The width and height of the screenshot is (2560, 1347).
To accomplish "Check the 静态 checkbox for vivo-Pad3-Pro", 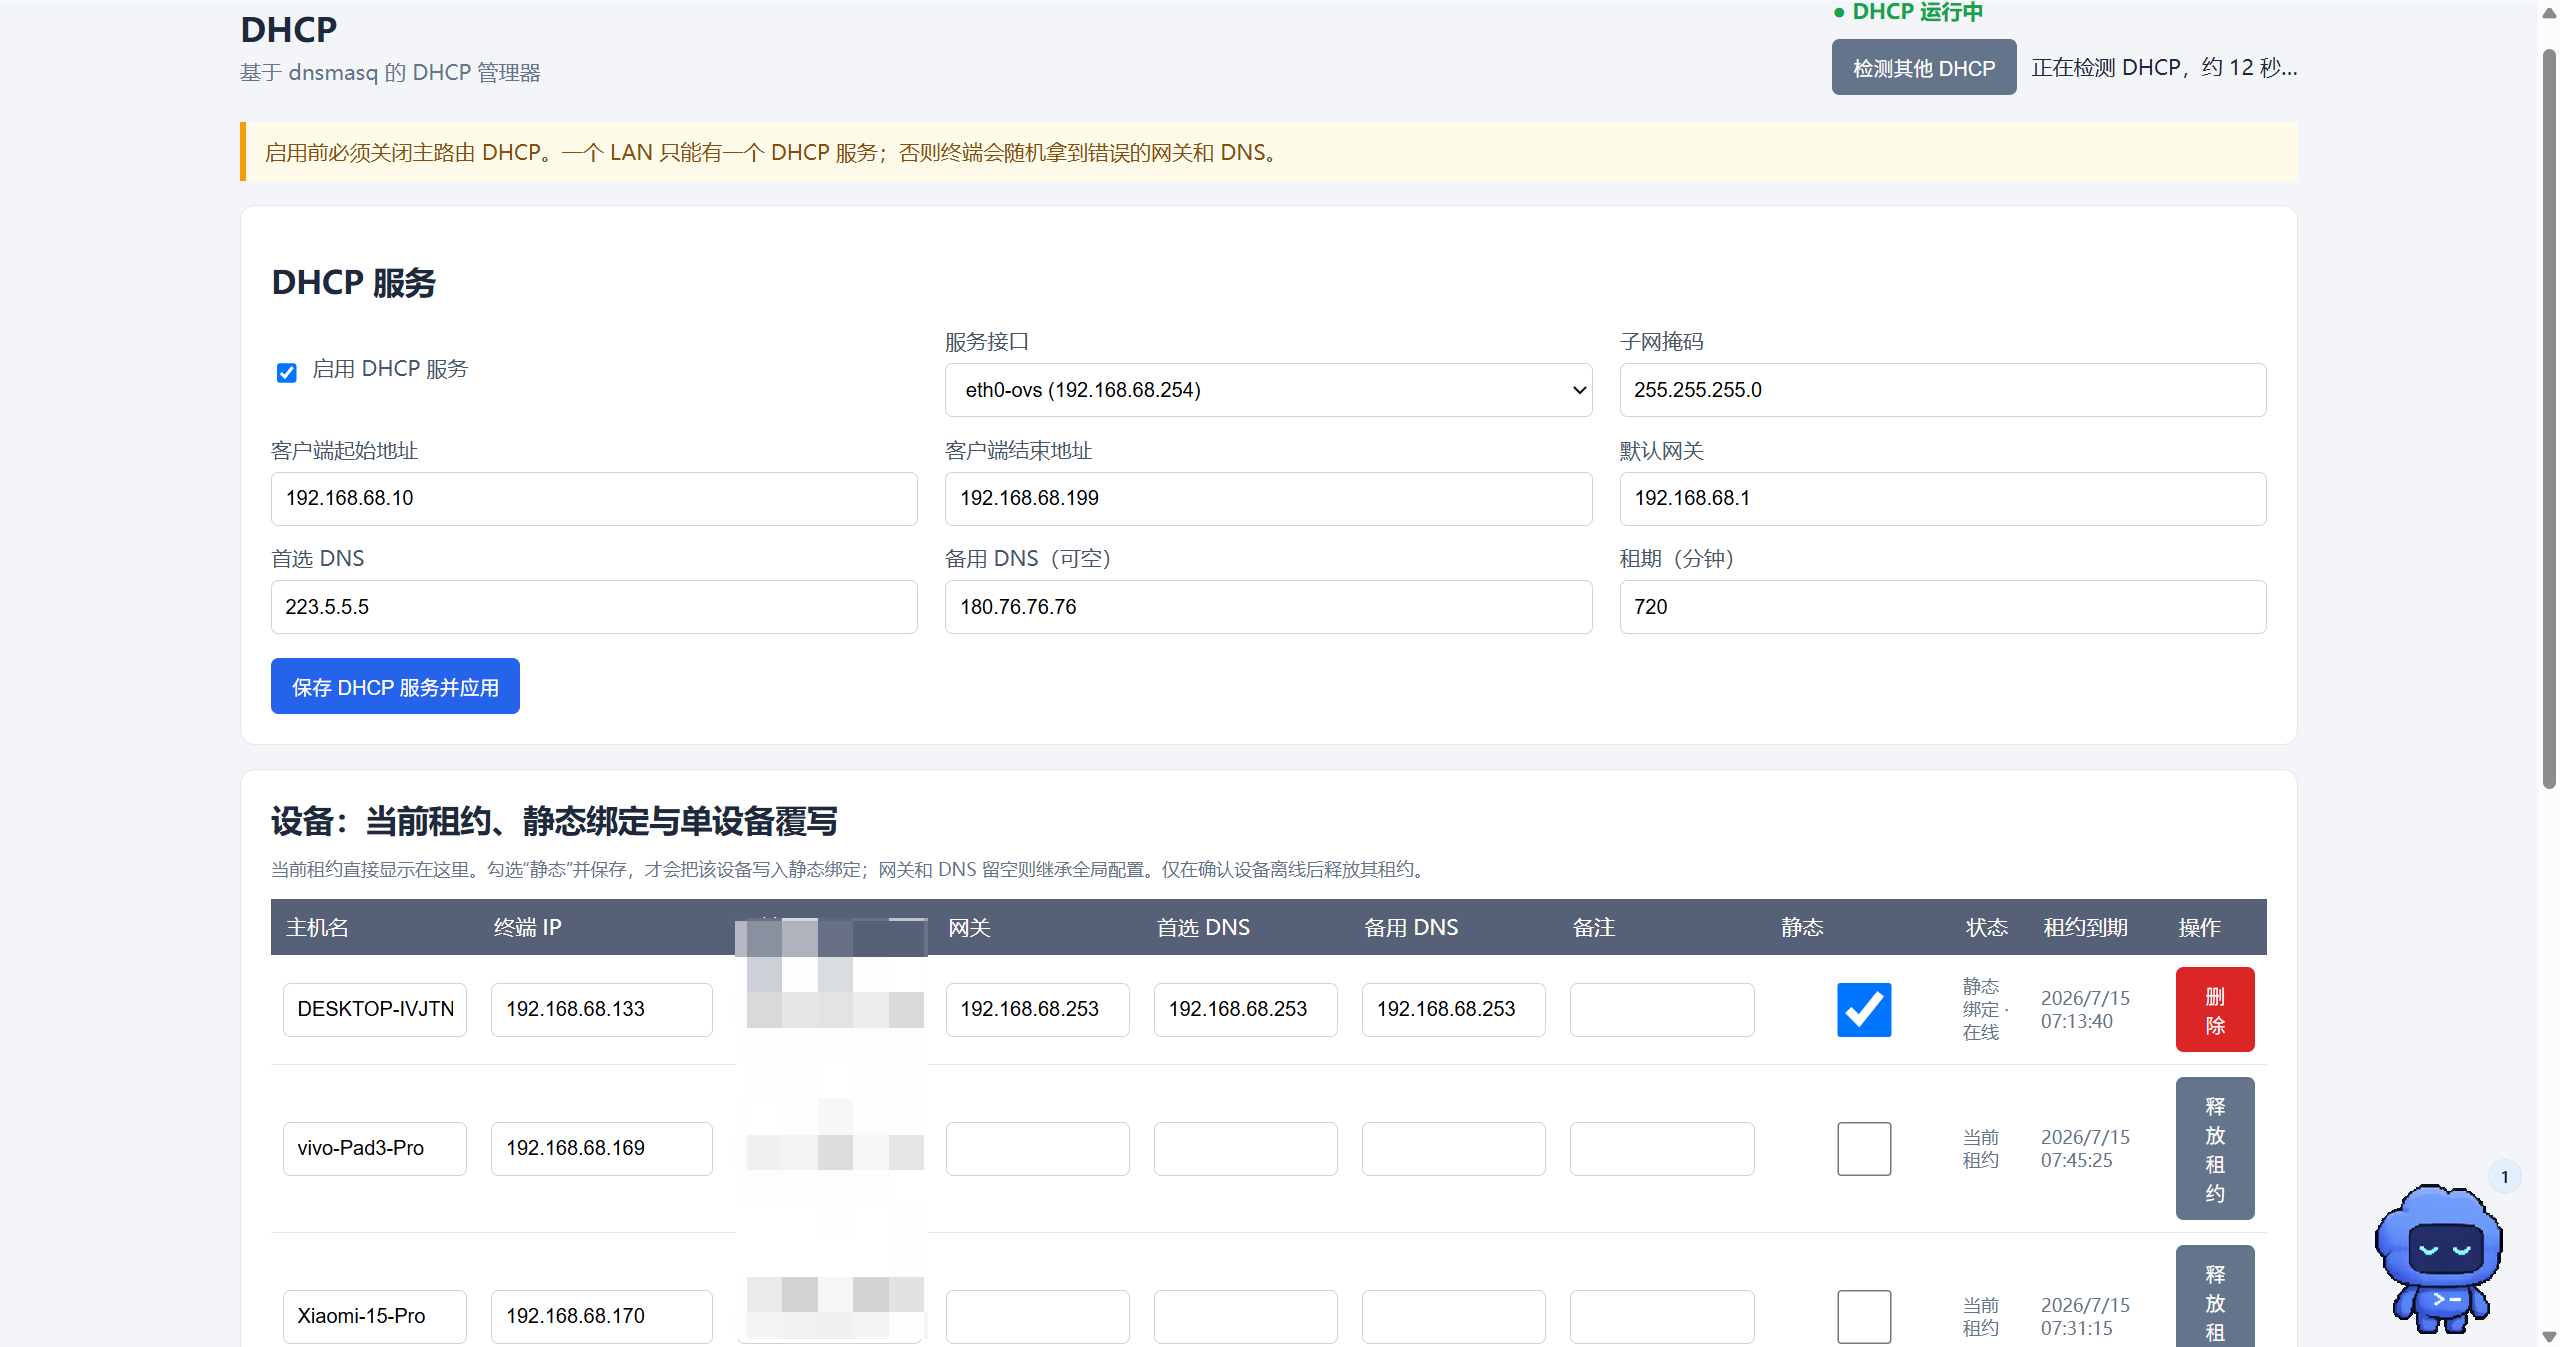I will [1864, 1148].
